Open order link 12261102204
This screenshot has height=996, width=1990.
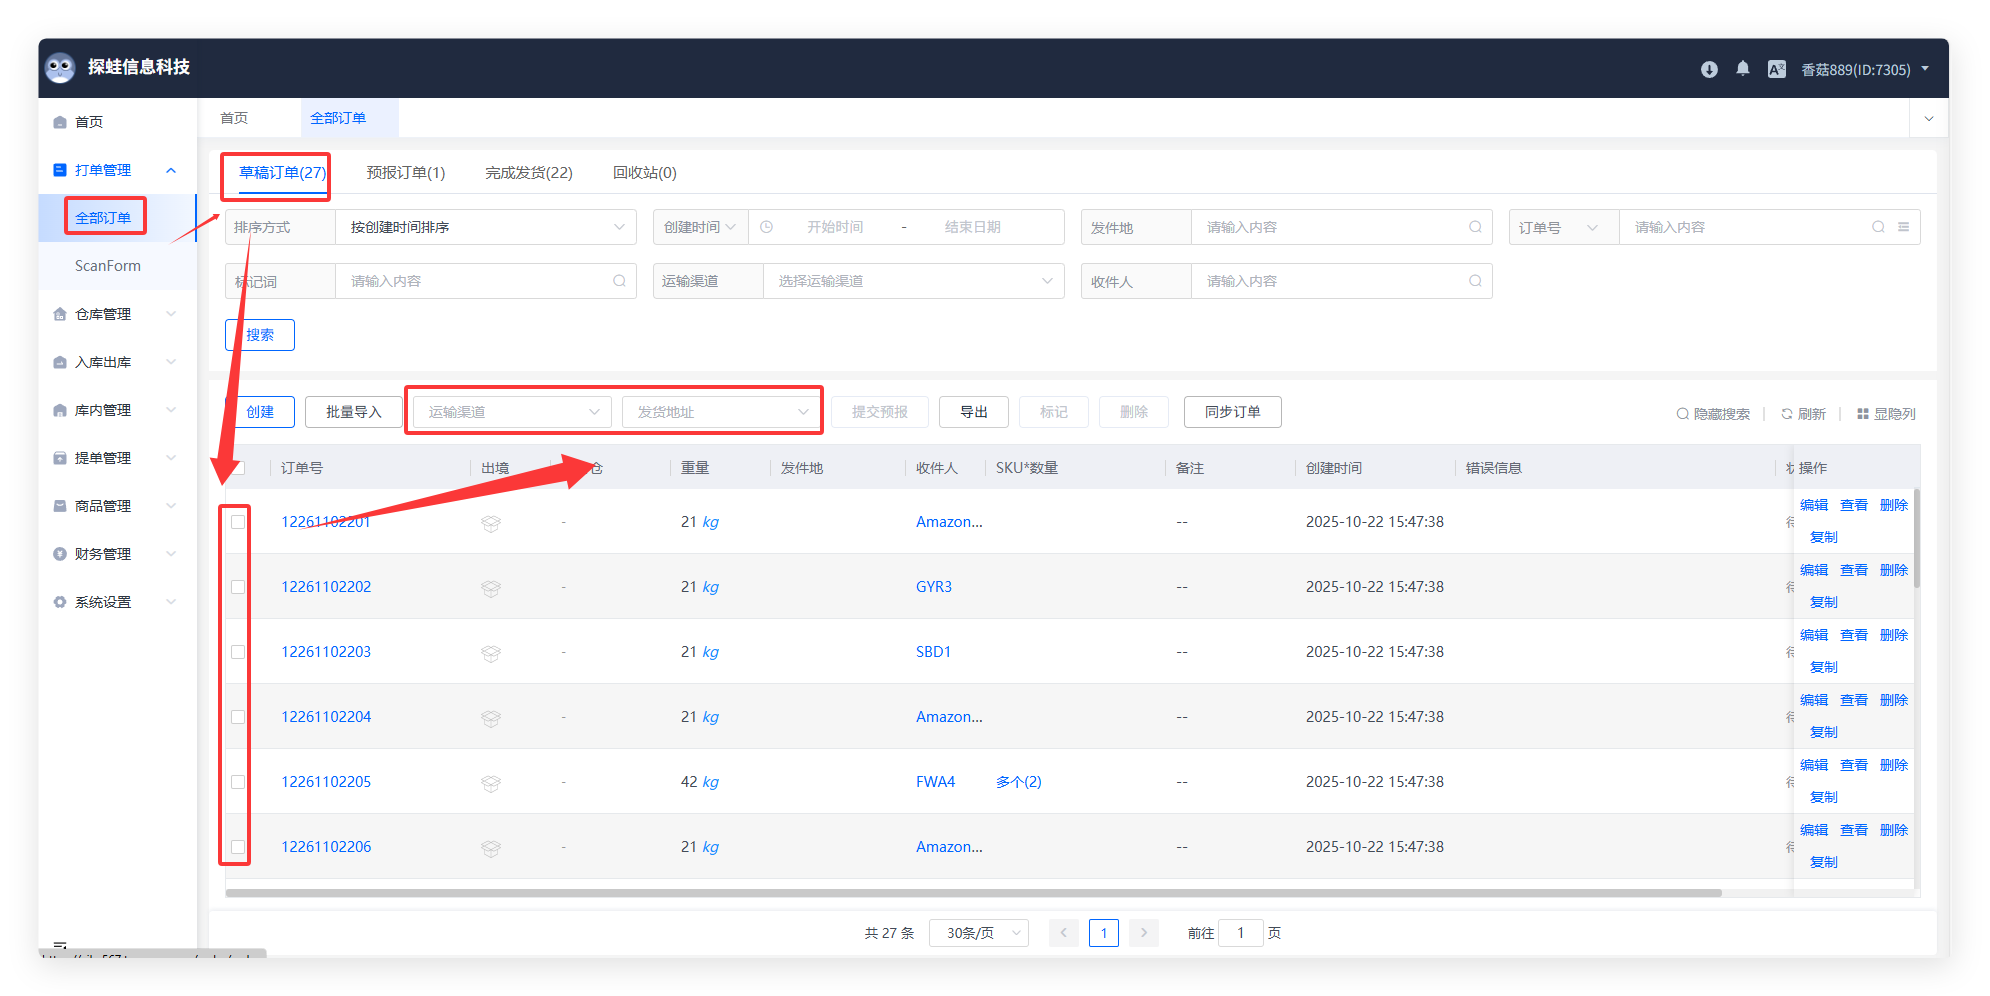326,717
